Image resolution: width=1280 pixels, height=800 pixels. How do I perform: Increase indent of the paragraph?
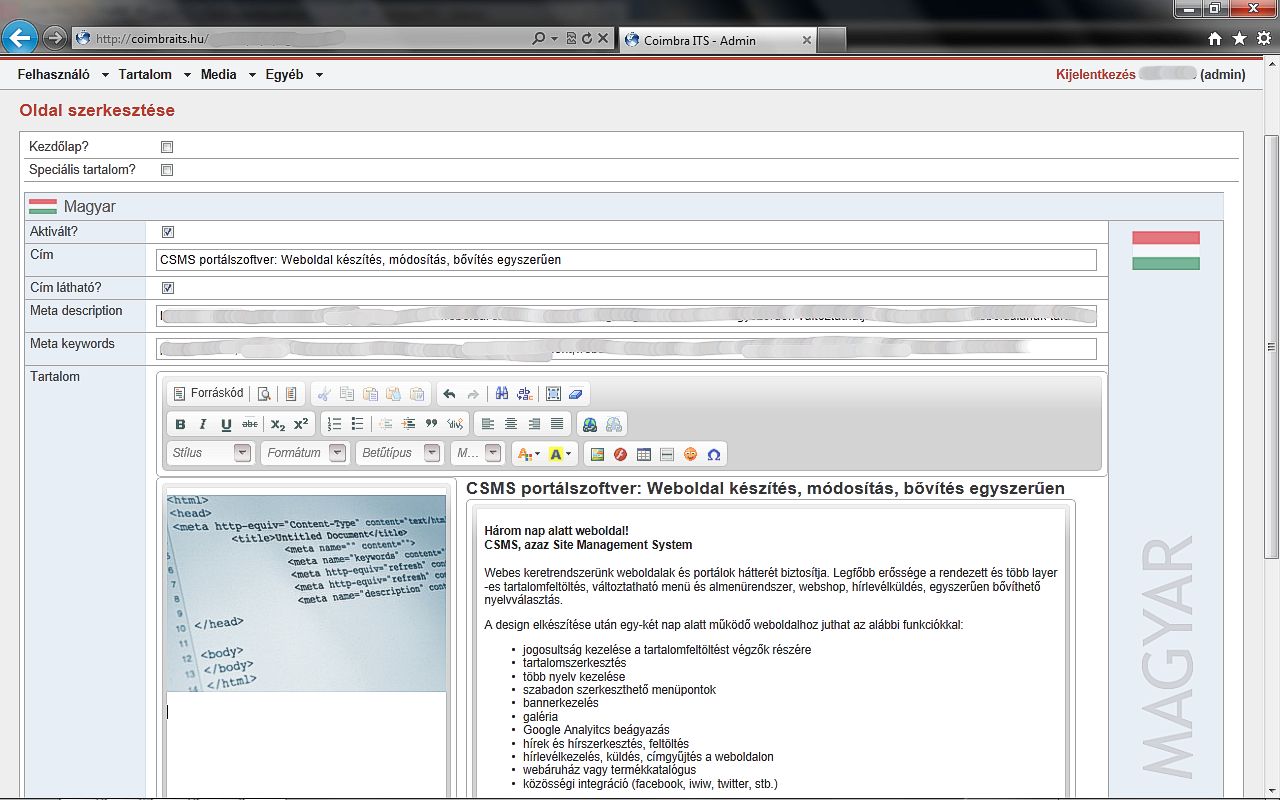(409, 424)
